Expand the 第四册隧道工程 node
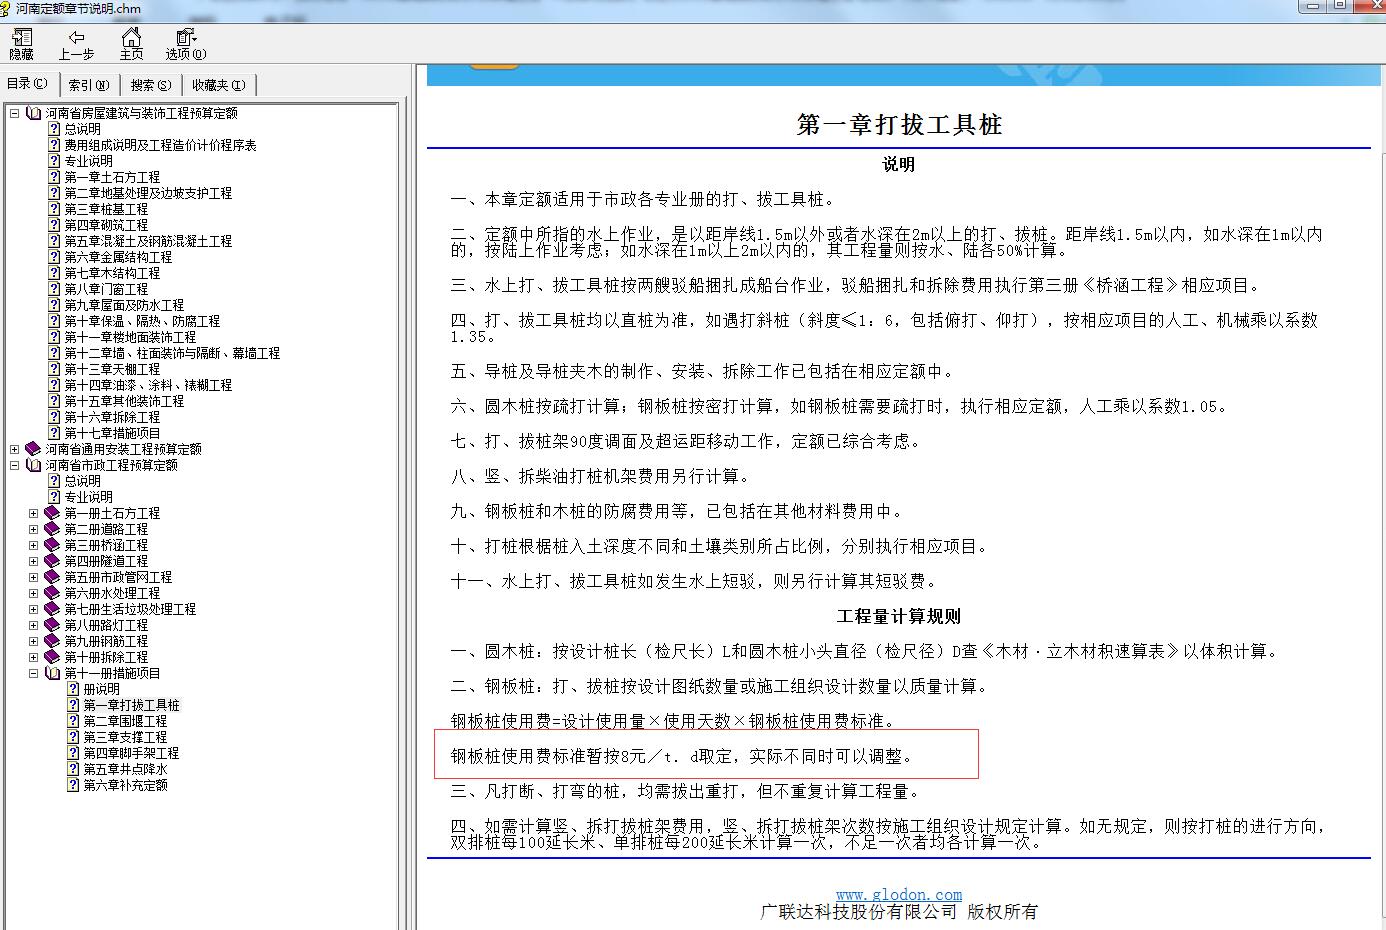Viewport: 1386px width, 930px height. [x=33, y=561]
